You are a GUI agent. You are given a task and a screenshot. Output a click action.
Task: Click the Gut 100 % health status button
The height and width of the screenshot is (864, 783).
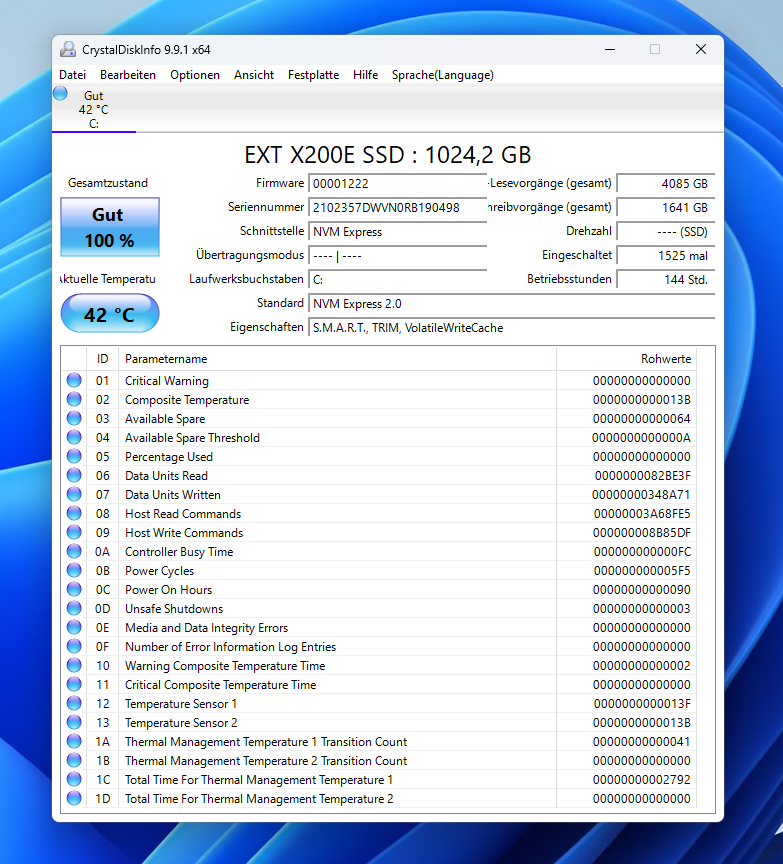[110, 227]
